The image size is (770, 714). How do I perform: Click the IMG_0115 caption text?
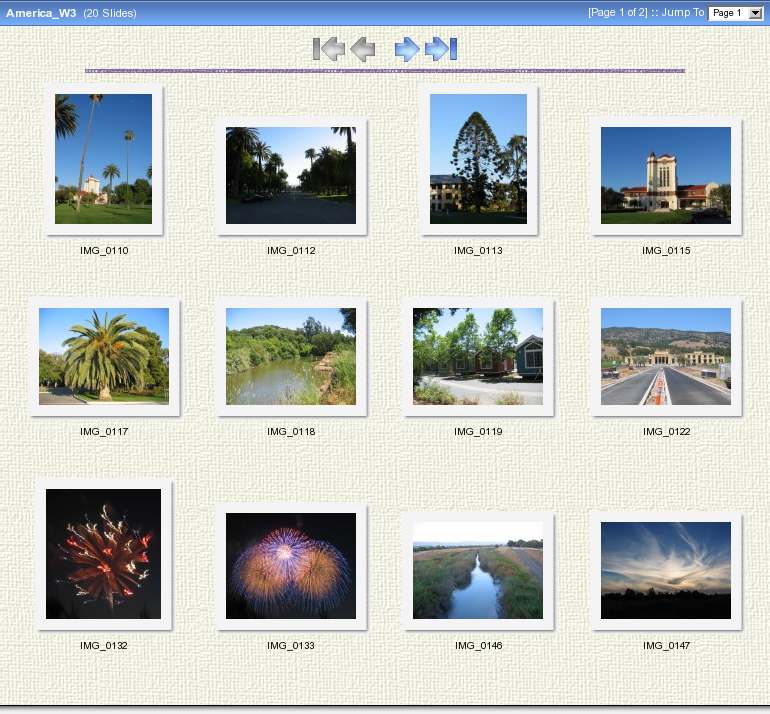click(x=666, y=250)
